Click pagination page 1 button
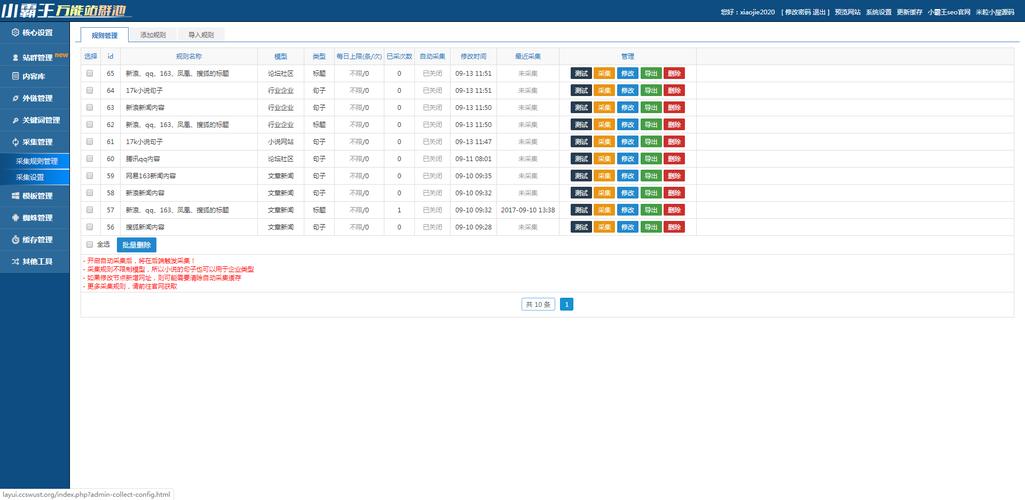The width and height of the screenshot is (1025, 500). (567, 305)
